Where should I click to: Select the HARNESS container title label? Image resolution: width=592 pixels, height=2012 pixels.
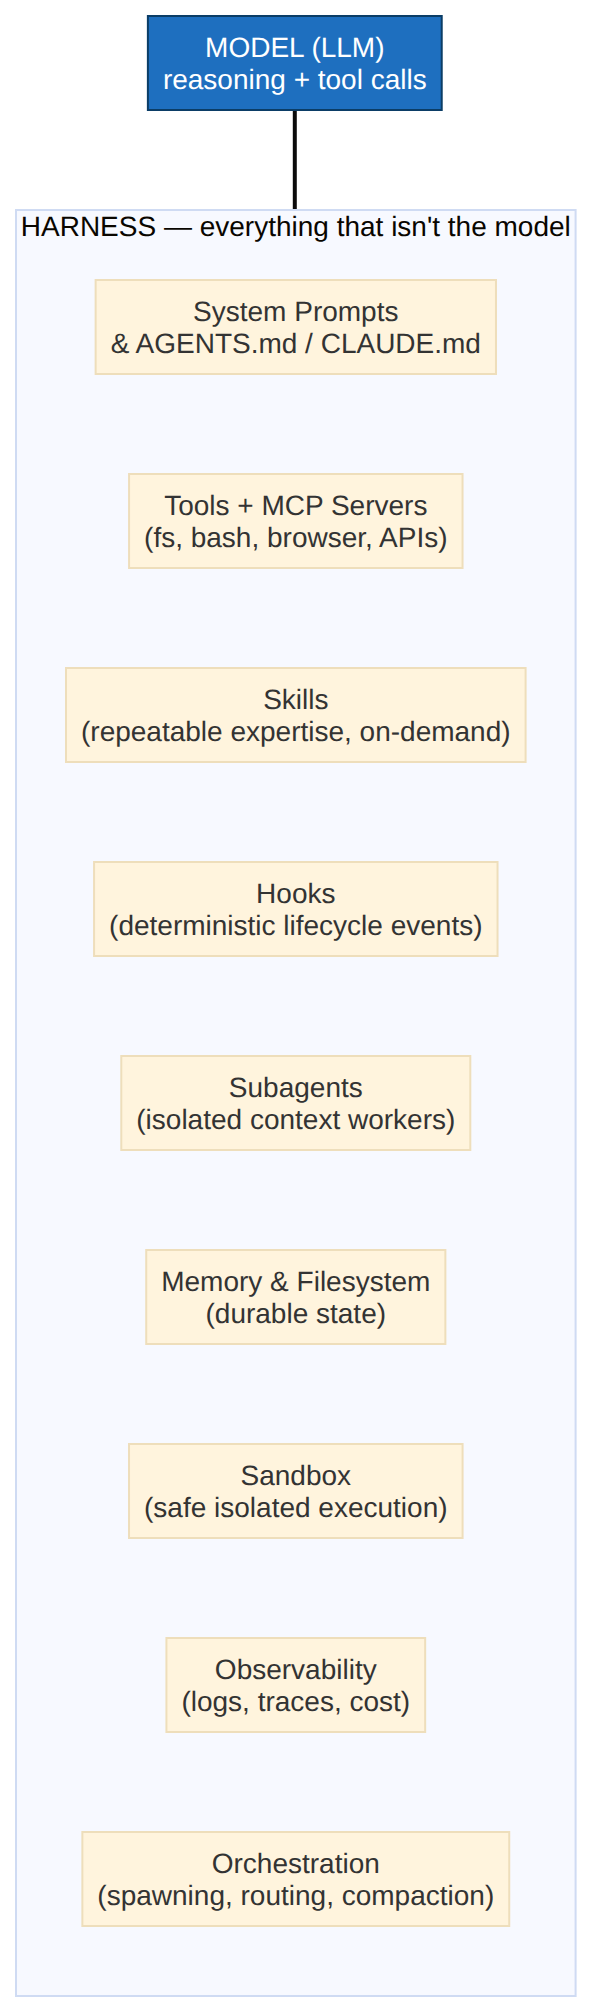(x=296, y=227)
